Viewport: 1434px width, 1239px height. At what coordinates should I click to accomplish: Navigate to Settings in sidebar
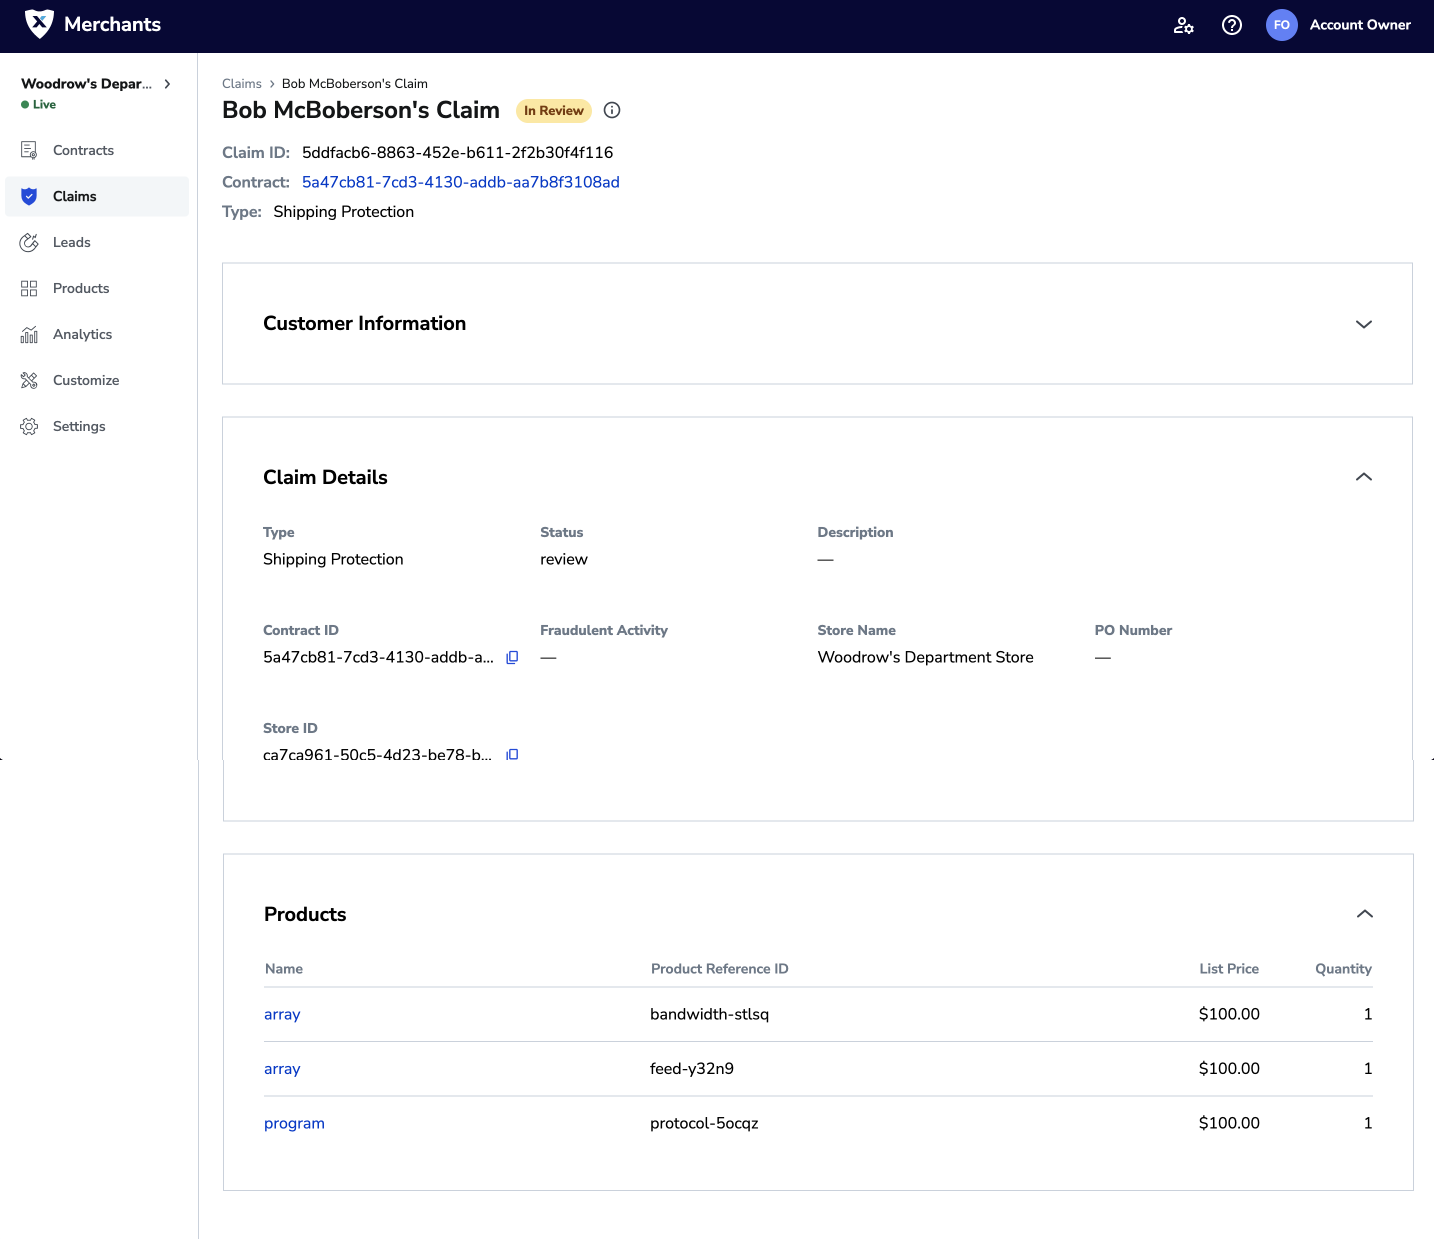(x=79, y=426)
